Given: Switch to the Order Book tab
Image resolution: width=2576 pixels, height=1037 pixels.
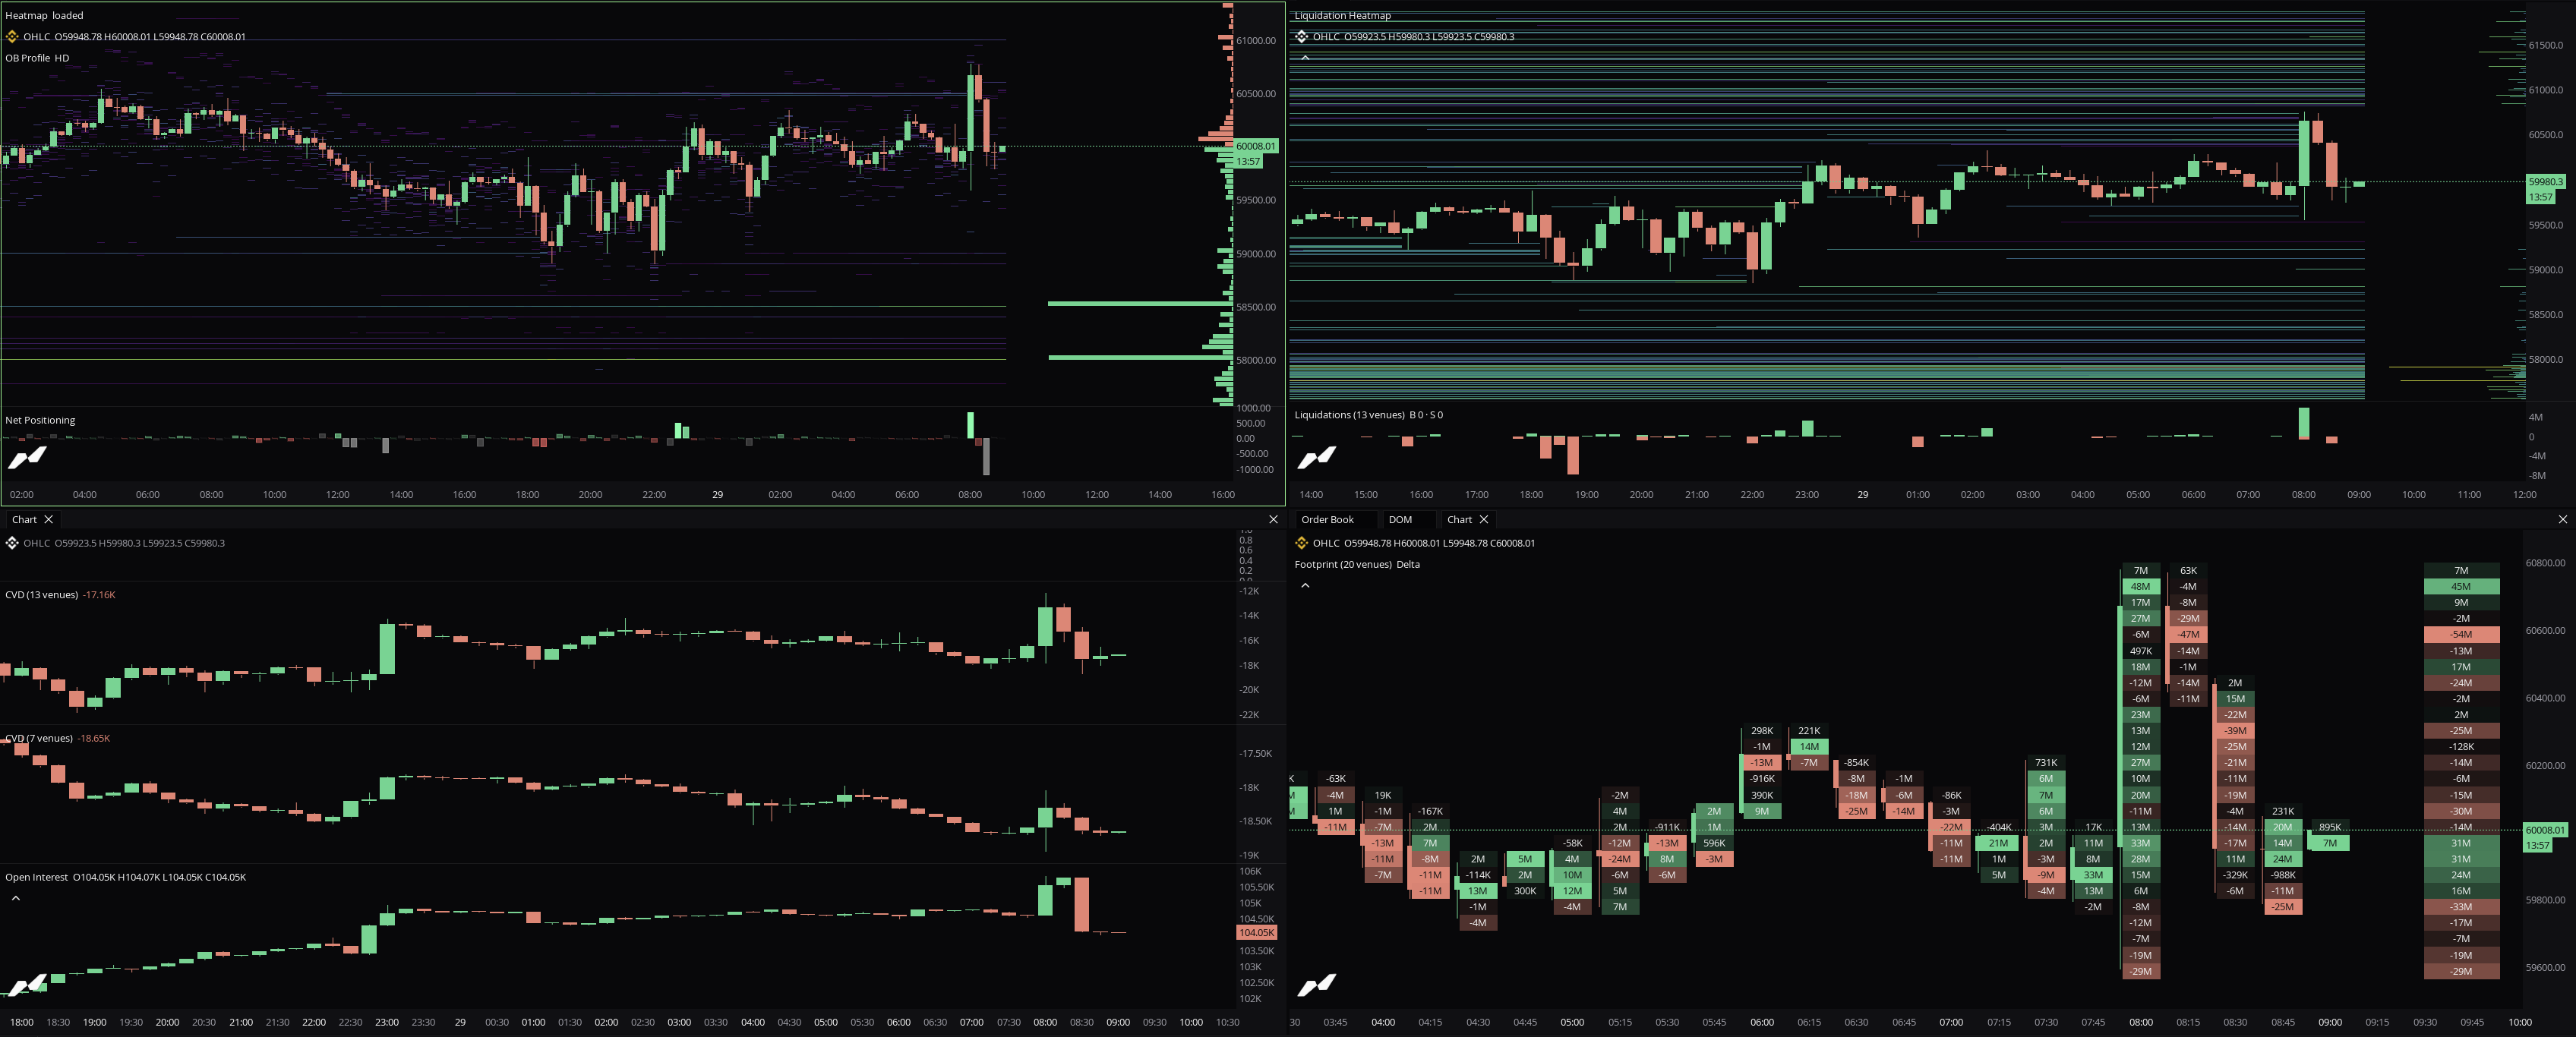Looking at the screenshot, I should pos(1327,519).
